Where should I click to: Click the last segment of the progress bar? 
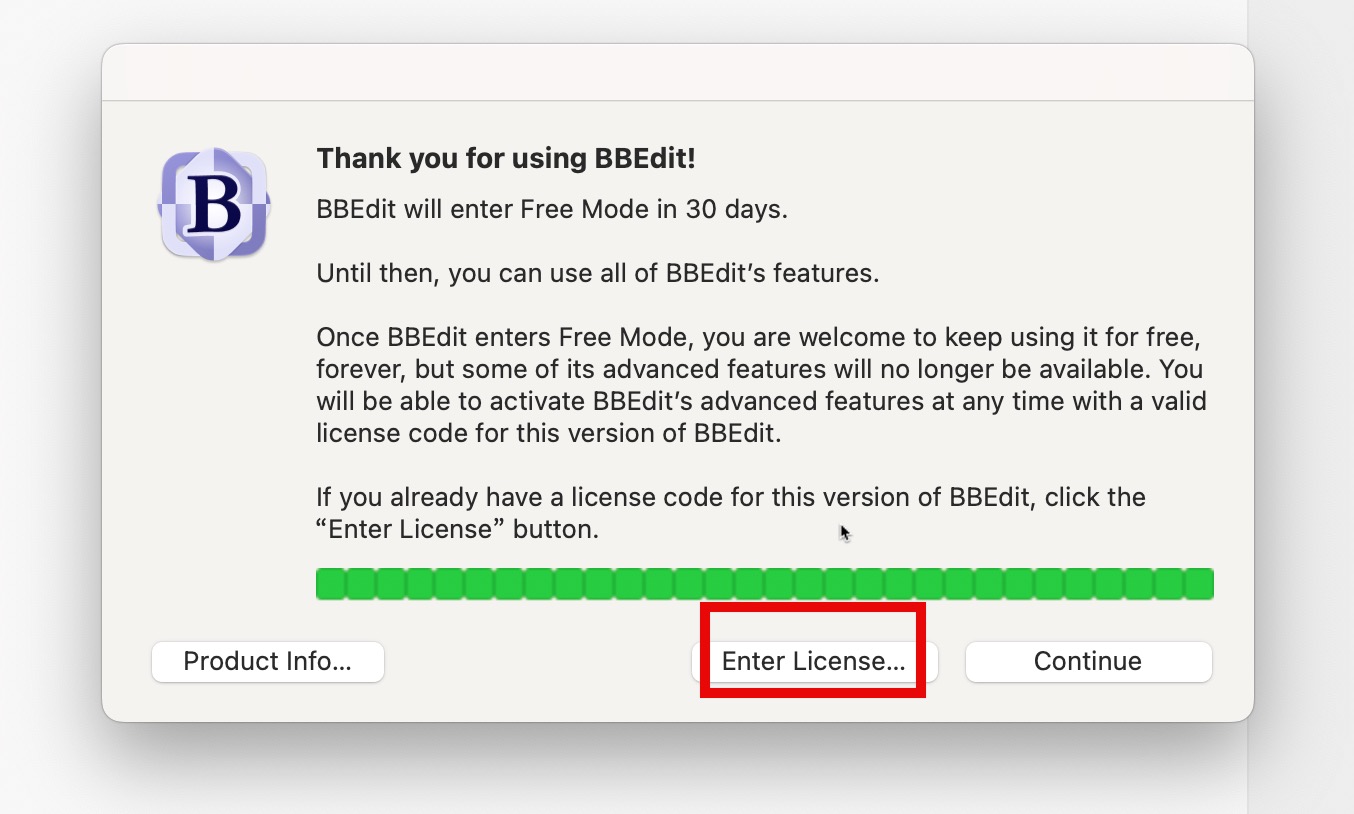(1198, 584)
